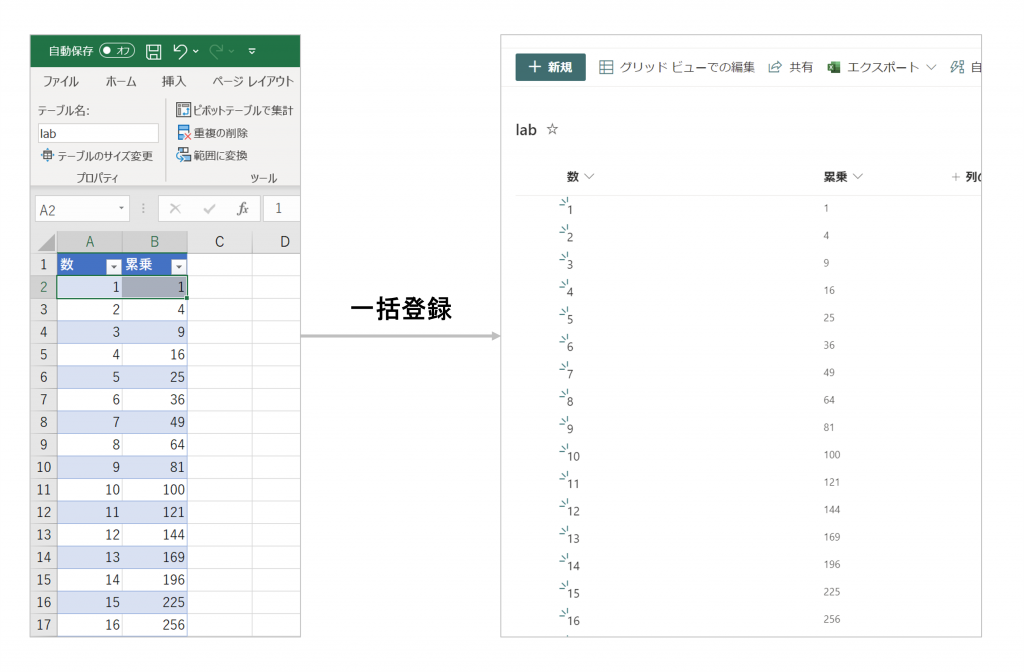Open the 数 column header dropdown in the list
The width and height of the screenshot is (1024, 672).
pyautogui.click(x=589, y=176)
